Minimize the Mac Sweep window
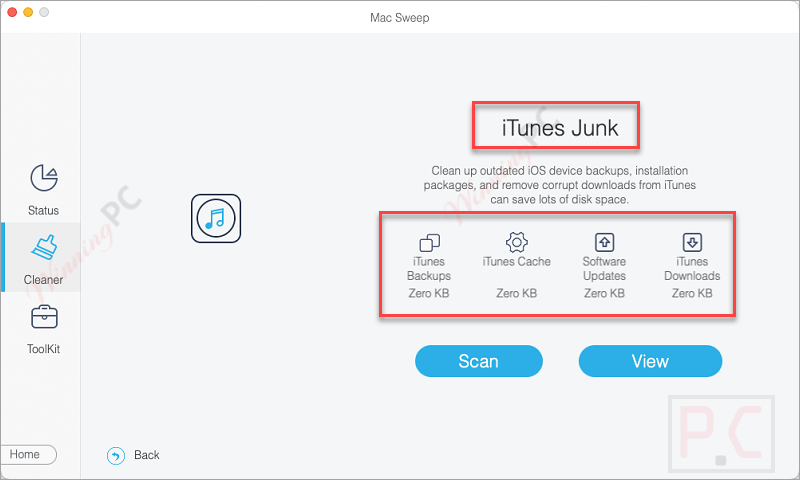The width and height of the screenshot is (800, 480). [28, 12]
